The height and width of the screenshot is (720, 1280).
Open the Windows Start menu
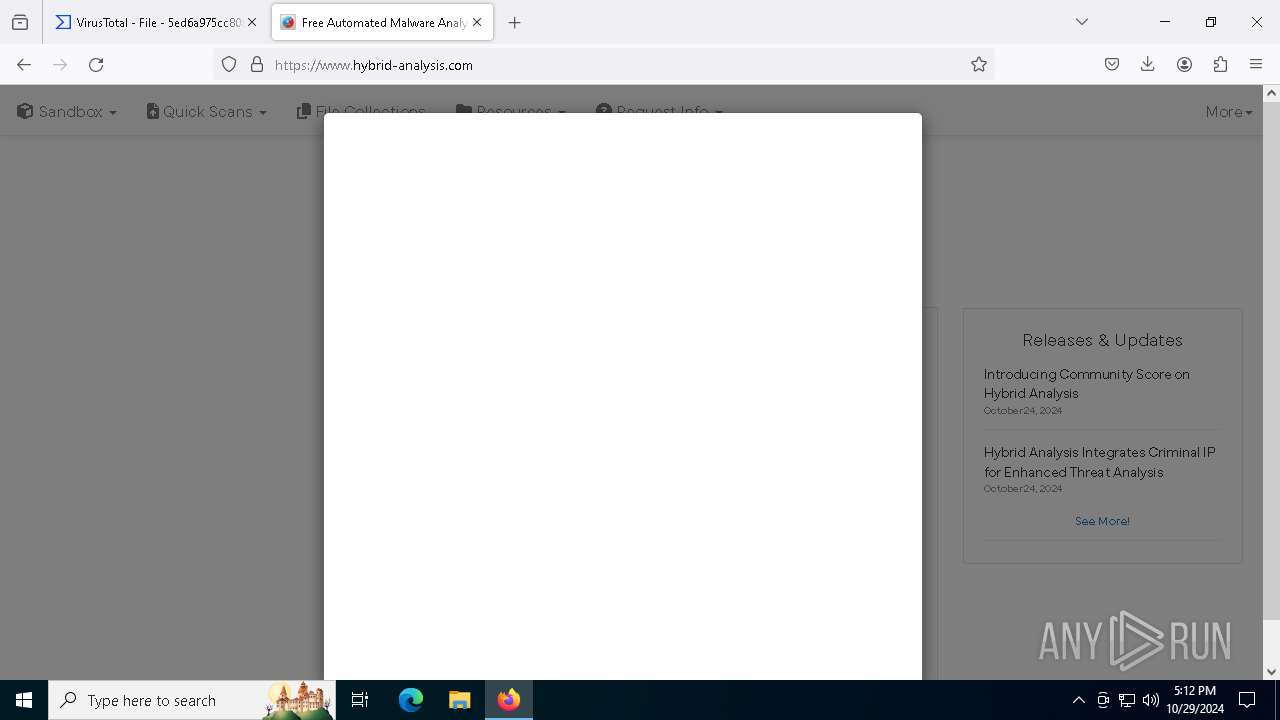pyautogui.click(x=24, y=700)
